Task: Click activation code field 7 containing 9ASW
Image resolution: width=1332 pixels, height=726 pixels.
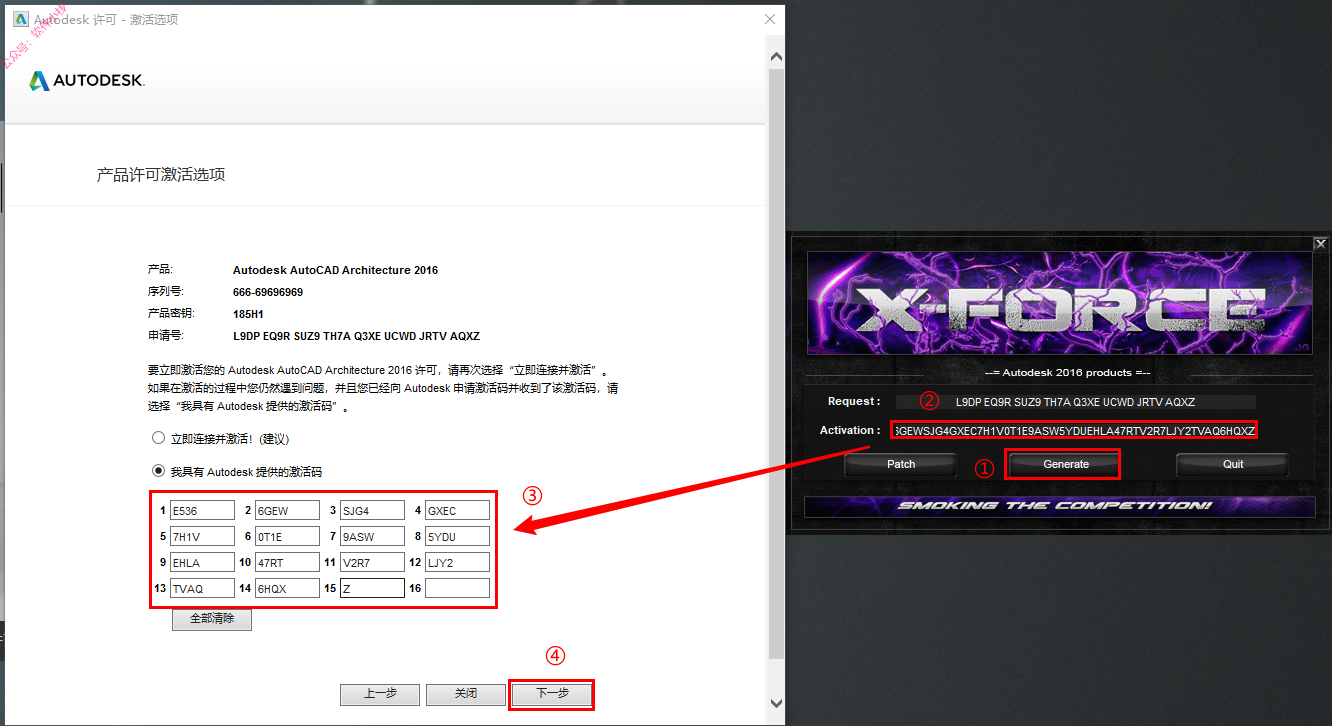Action: click(372, 537)
